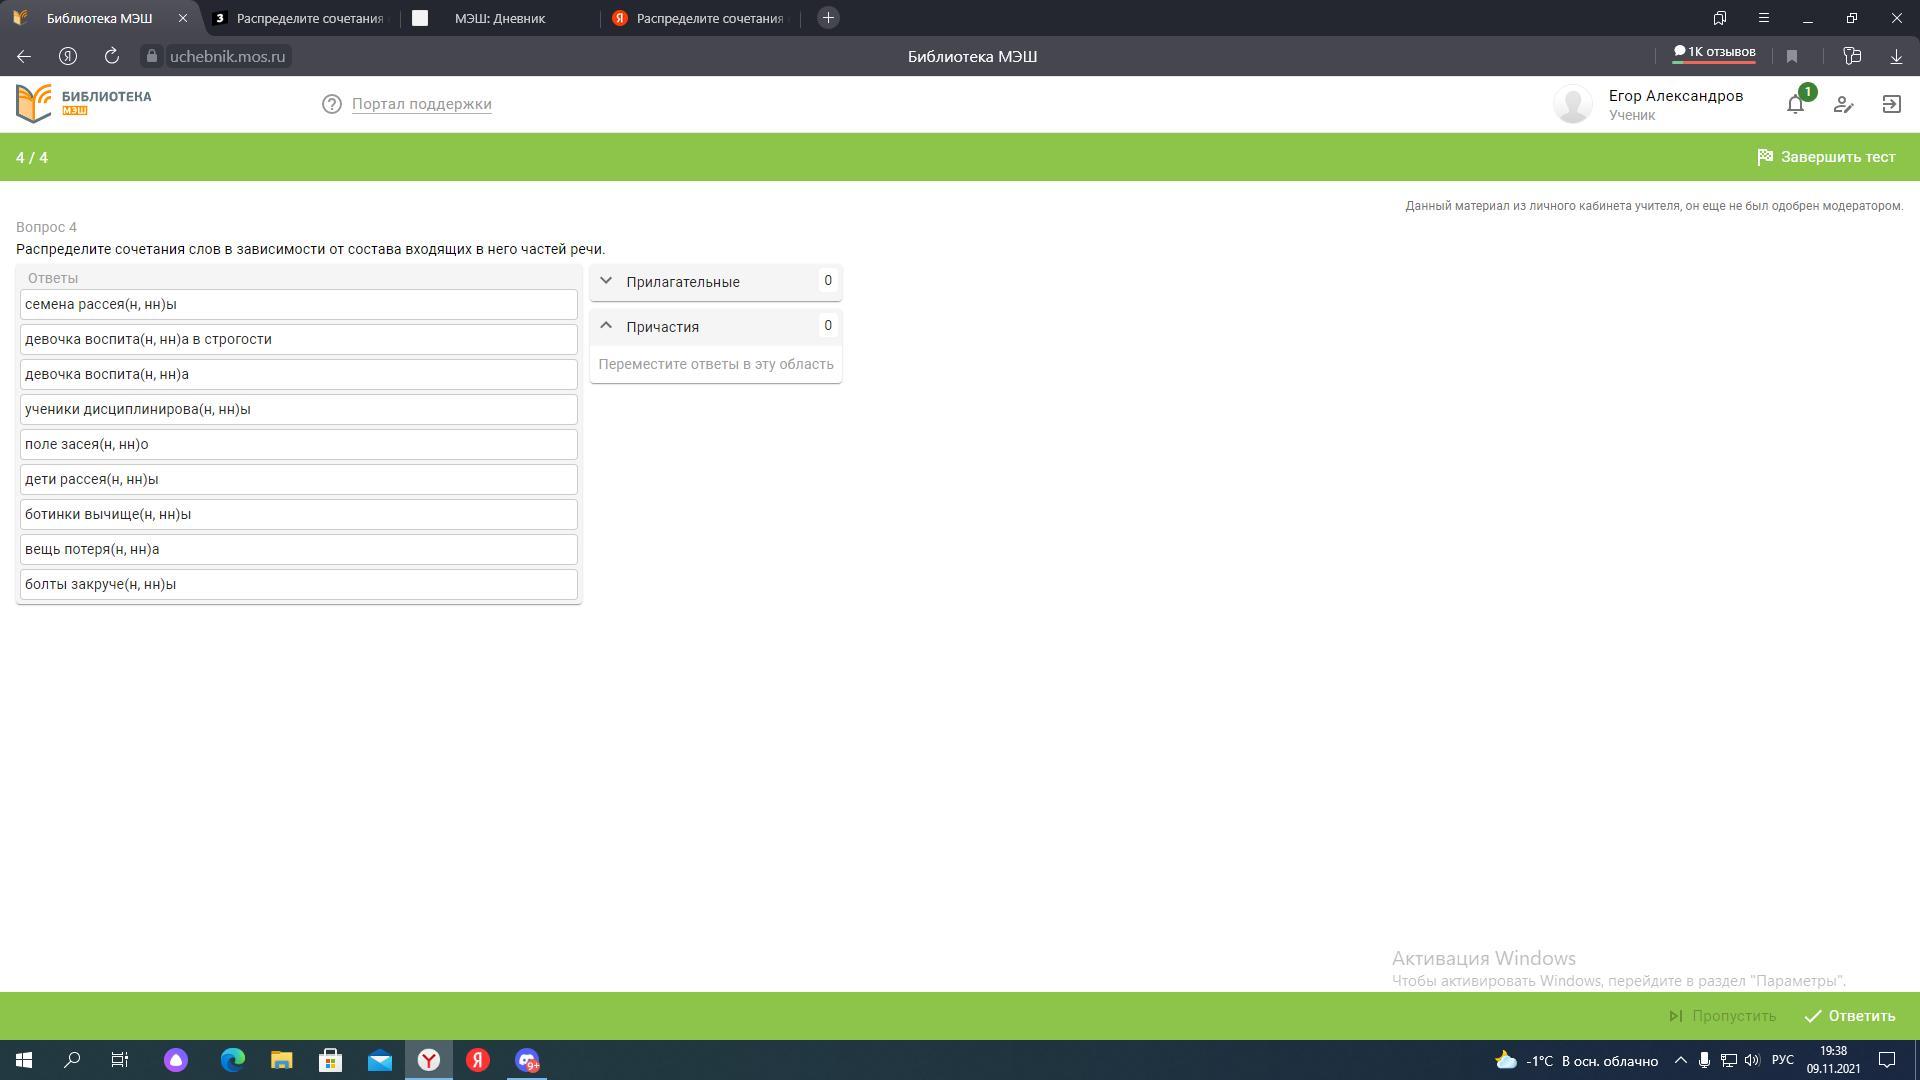Click the notifications bell icon
This screenshot has height=1080, width=1920.
[x=1795, y=104]
